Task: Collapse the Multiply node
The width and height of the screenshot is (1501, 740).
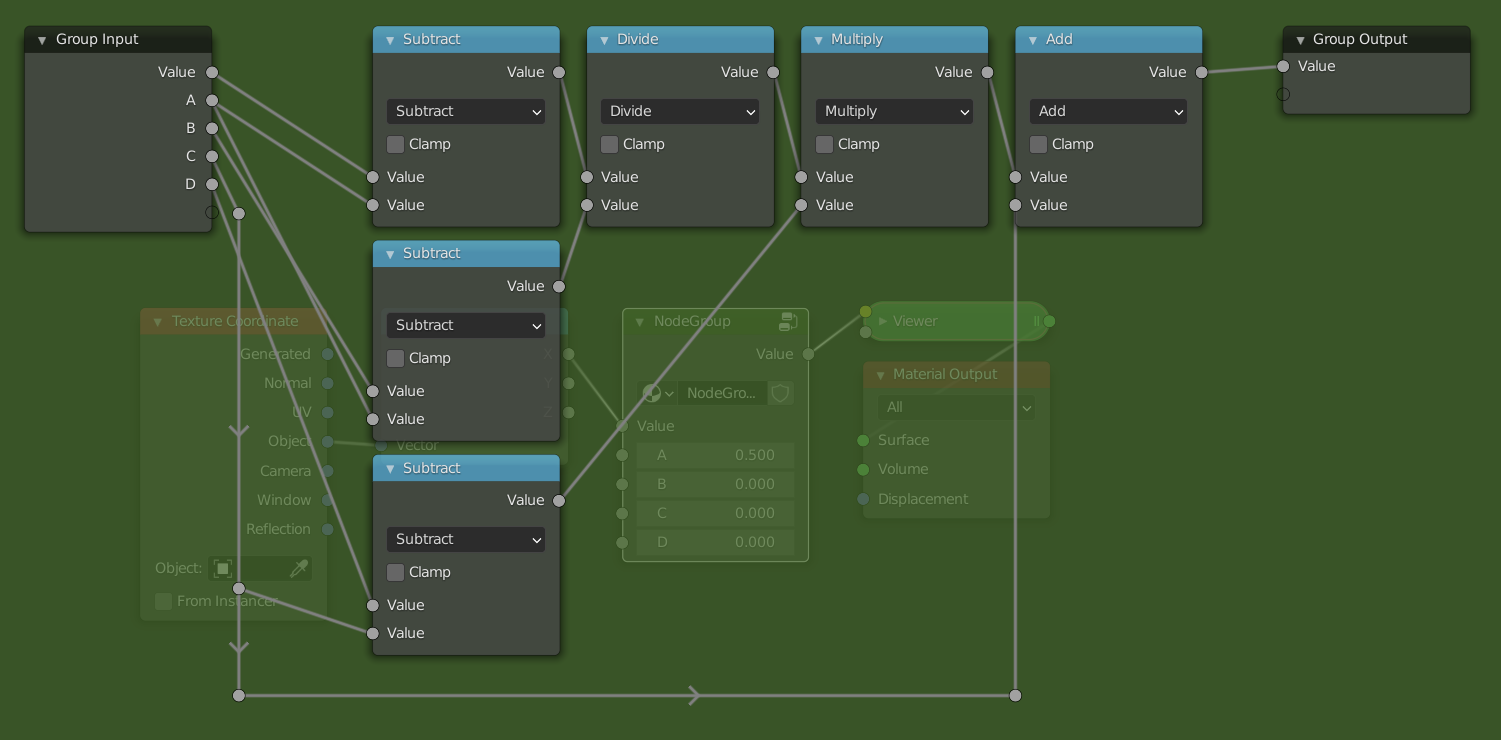Action: tap(818, 40)
